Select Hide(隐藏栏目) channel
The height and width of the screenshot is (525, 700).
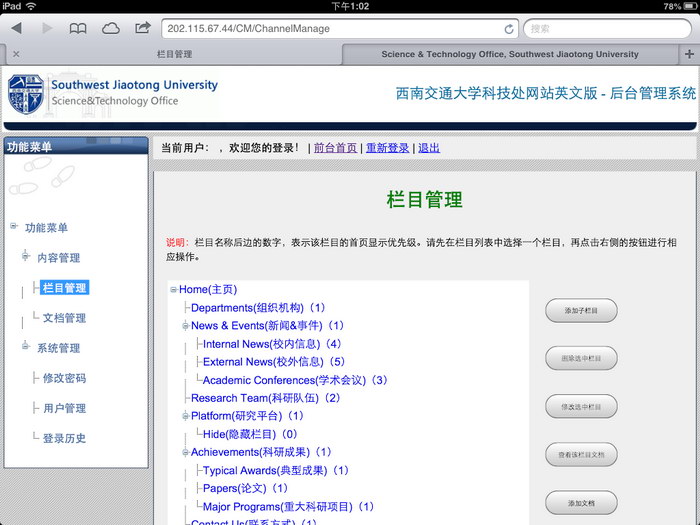tap(250, 434)
